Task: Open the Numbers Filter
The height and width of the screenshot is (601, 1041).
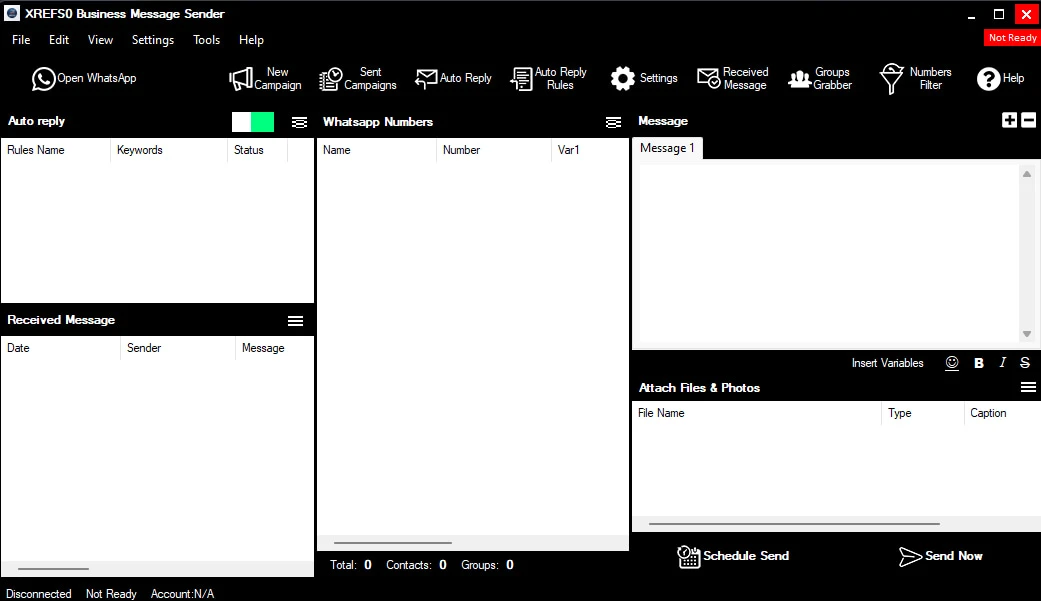Action: 916,78
